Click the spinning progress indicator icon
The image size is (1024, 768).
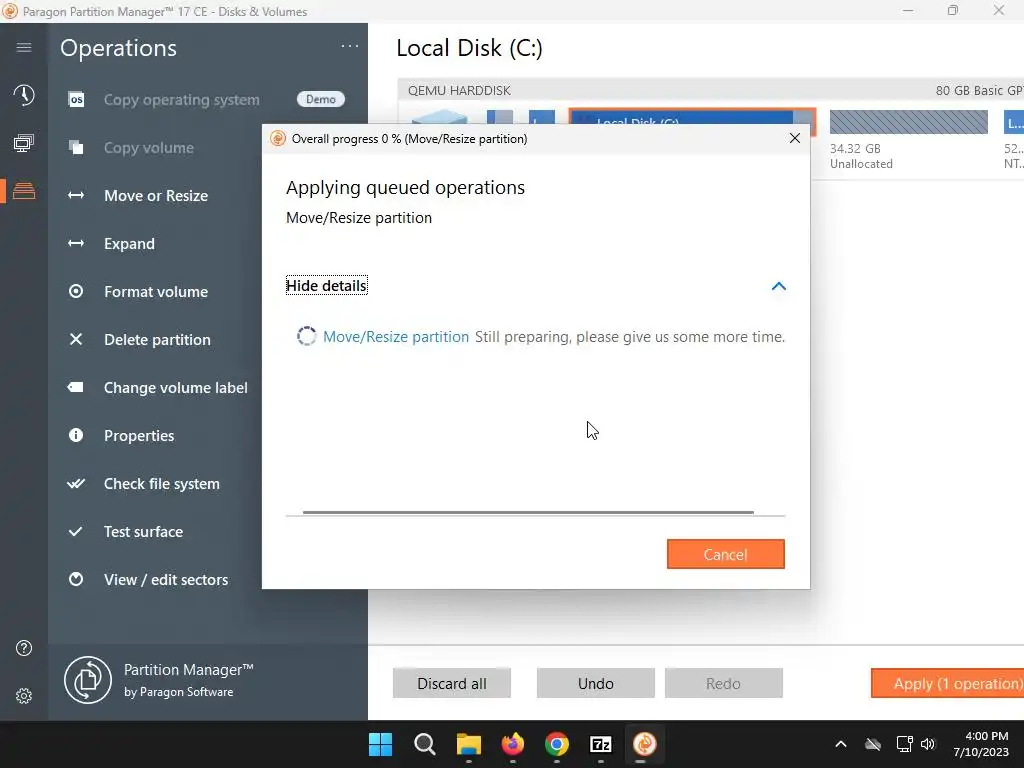tap(306, 336)
